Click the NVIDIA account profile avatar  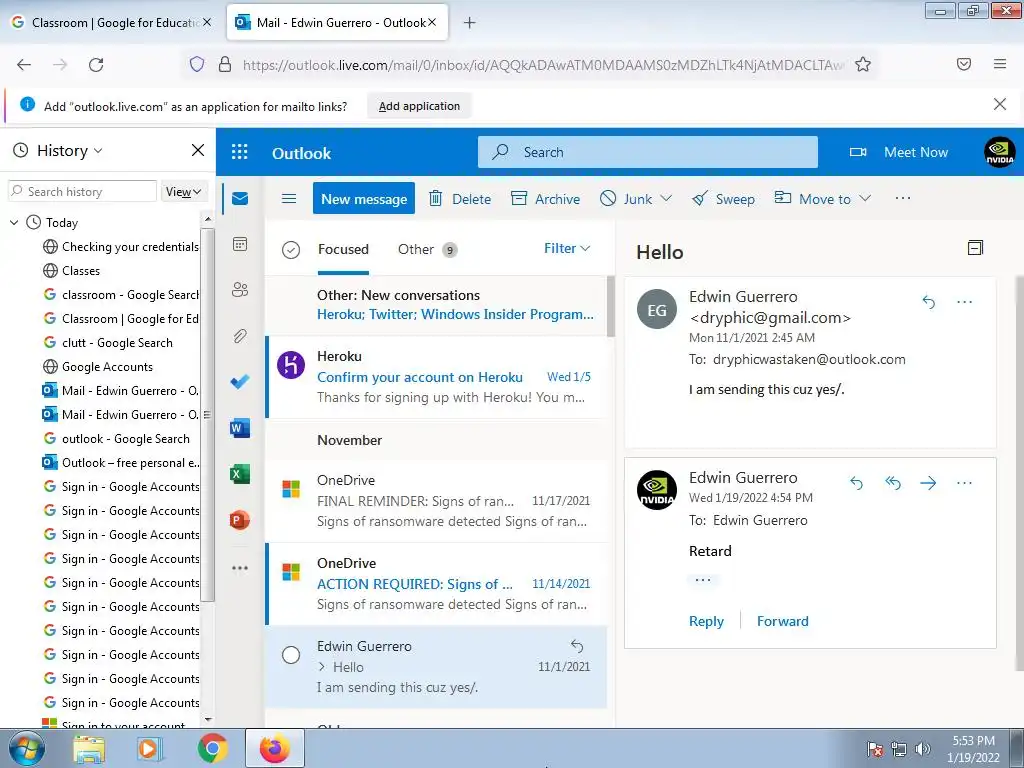tap(999, 152)
